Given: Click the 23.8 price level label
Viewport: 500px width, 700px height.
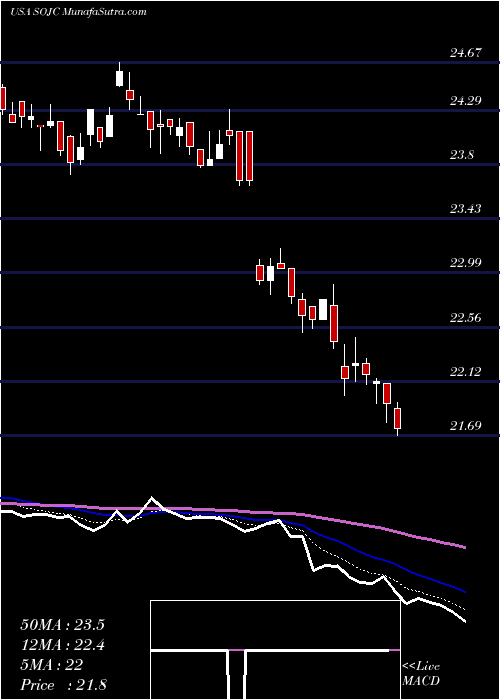Looking at the screenshot, I should coord(462,155).
